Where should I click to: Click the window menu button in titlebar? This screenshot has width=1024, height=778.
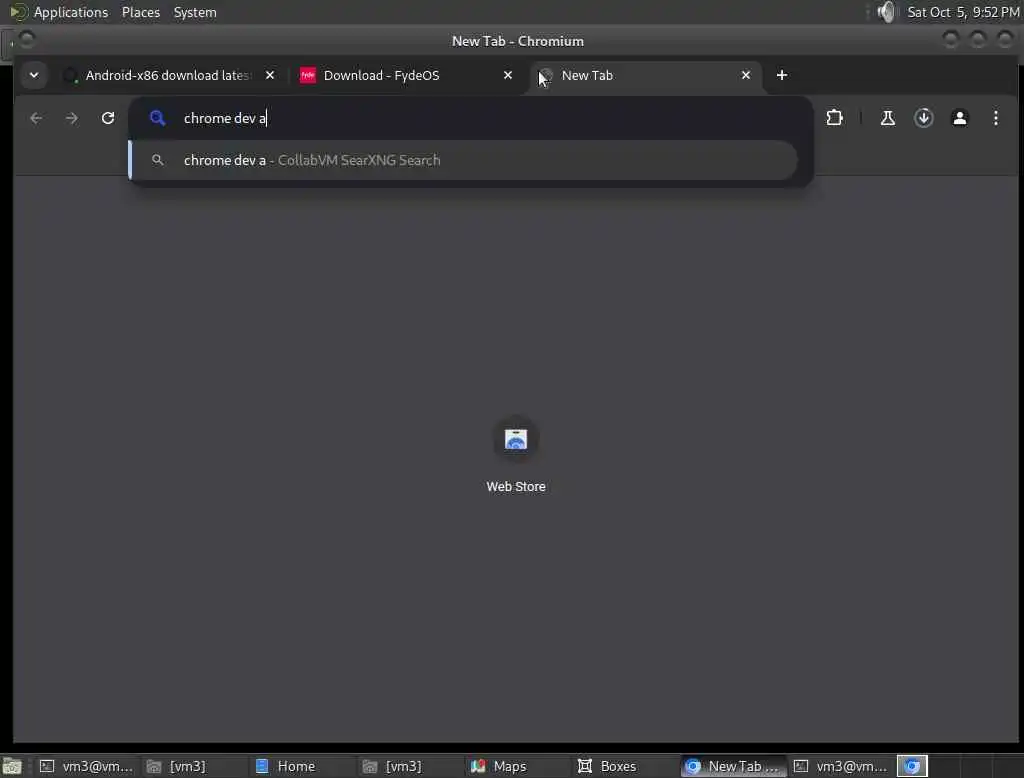(27, 39)
